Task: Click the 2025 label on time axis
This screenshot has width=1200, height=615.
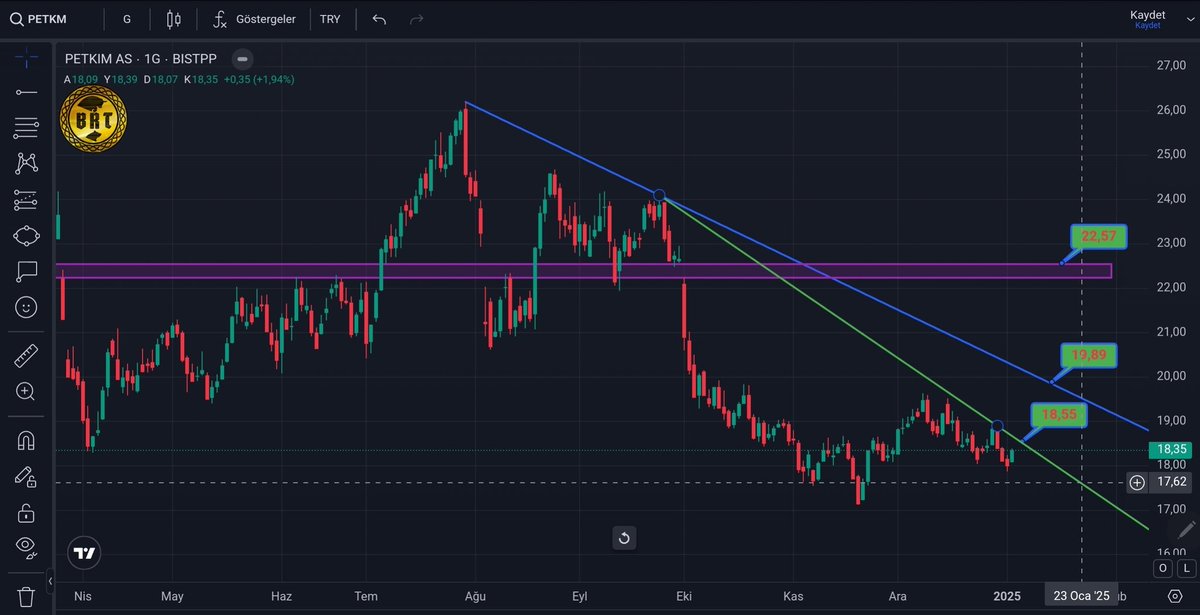Action: tap(1007, 596)
